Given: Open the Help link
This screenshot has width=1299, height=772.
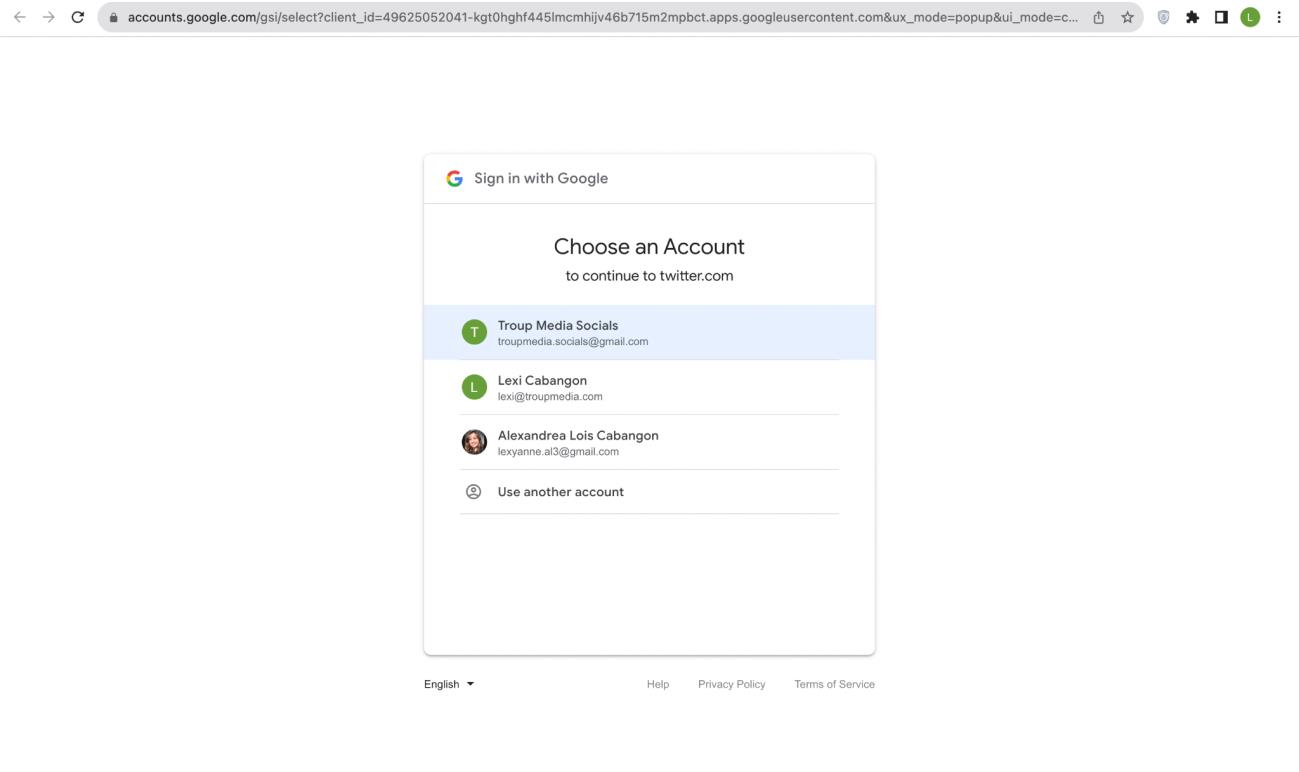Looking at the screenshot, I should (658, 684).
